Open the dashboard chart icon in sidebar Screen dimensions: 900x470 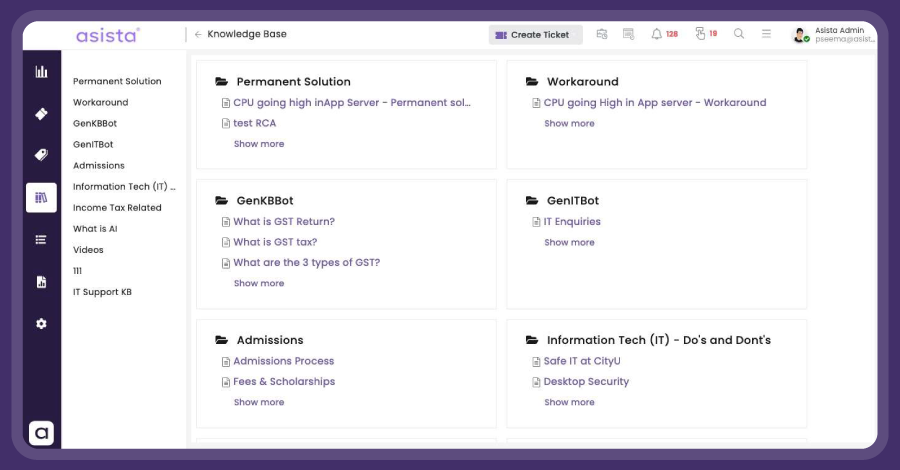[41, 72]
